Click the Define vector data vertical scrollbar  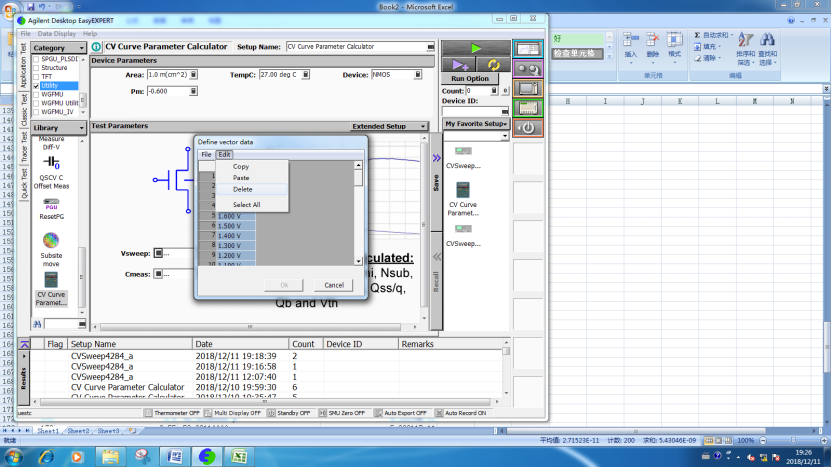[358, 213]
